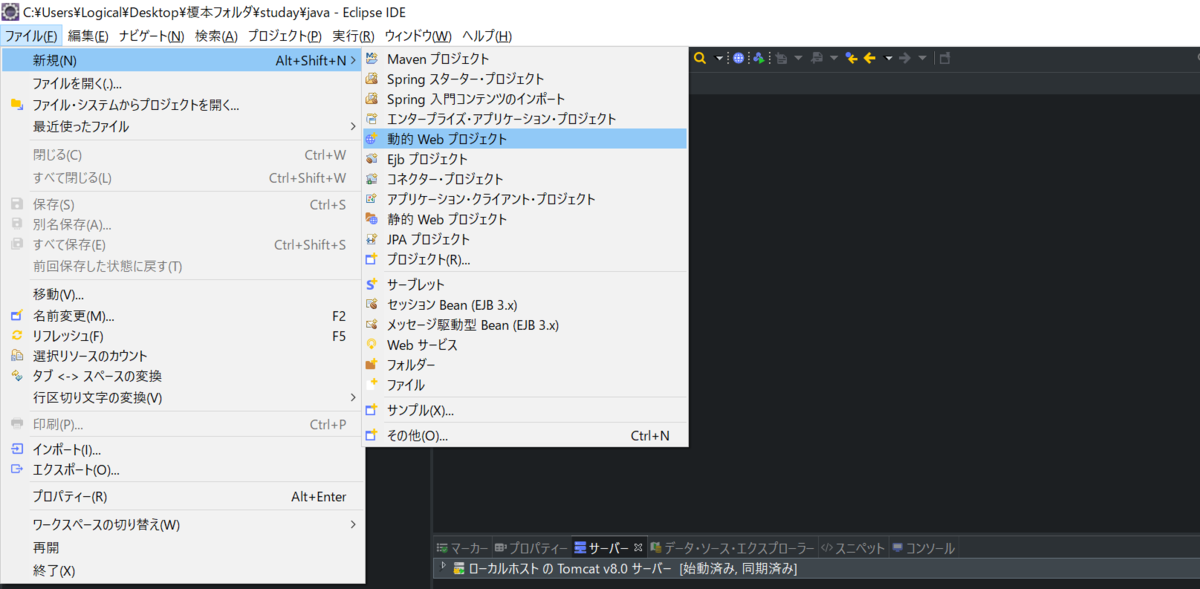The width and height of the screenshot is (1200, 589).
Task: Open the ヘルプ(H) menu
Action: (x=487, y=36)
